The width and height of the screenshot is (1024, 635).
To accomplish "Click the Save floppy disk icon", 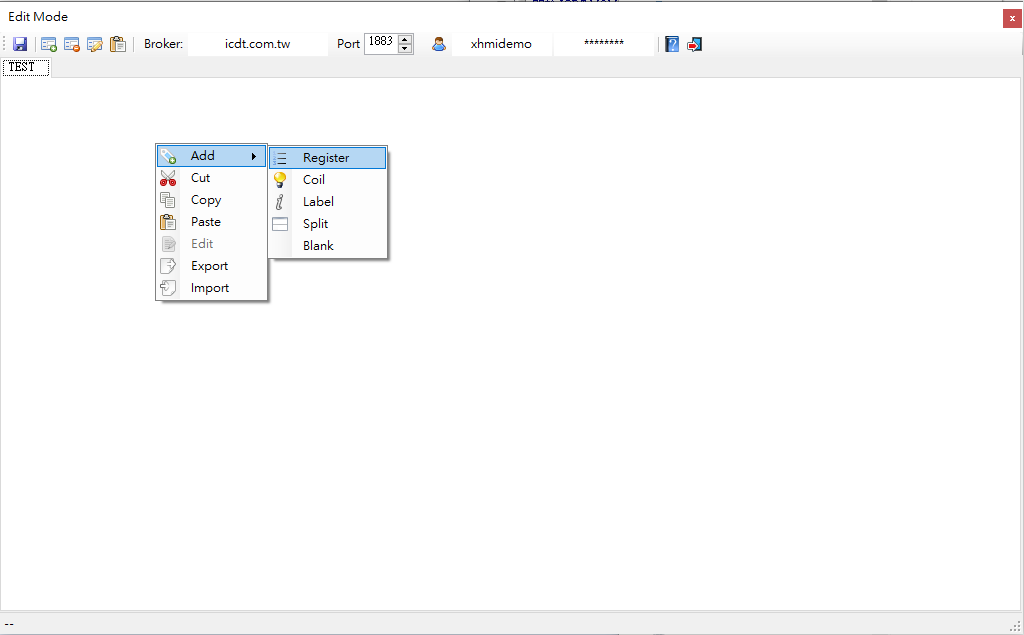I will point(20,44).
